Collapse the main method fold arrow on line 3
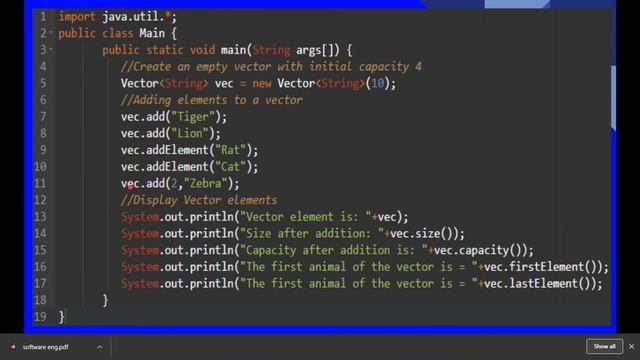Image resolution: width=640 pixels, height=360 pixels. tap(51, 49)
